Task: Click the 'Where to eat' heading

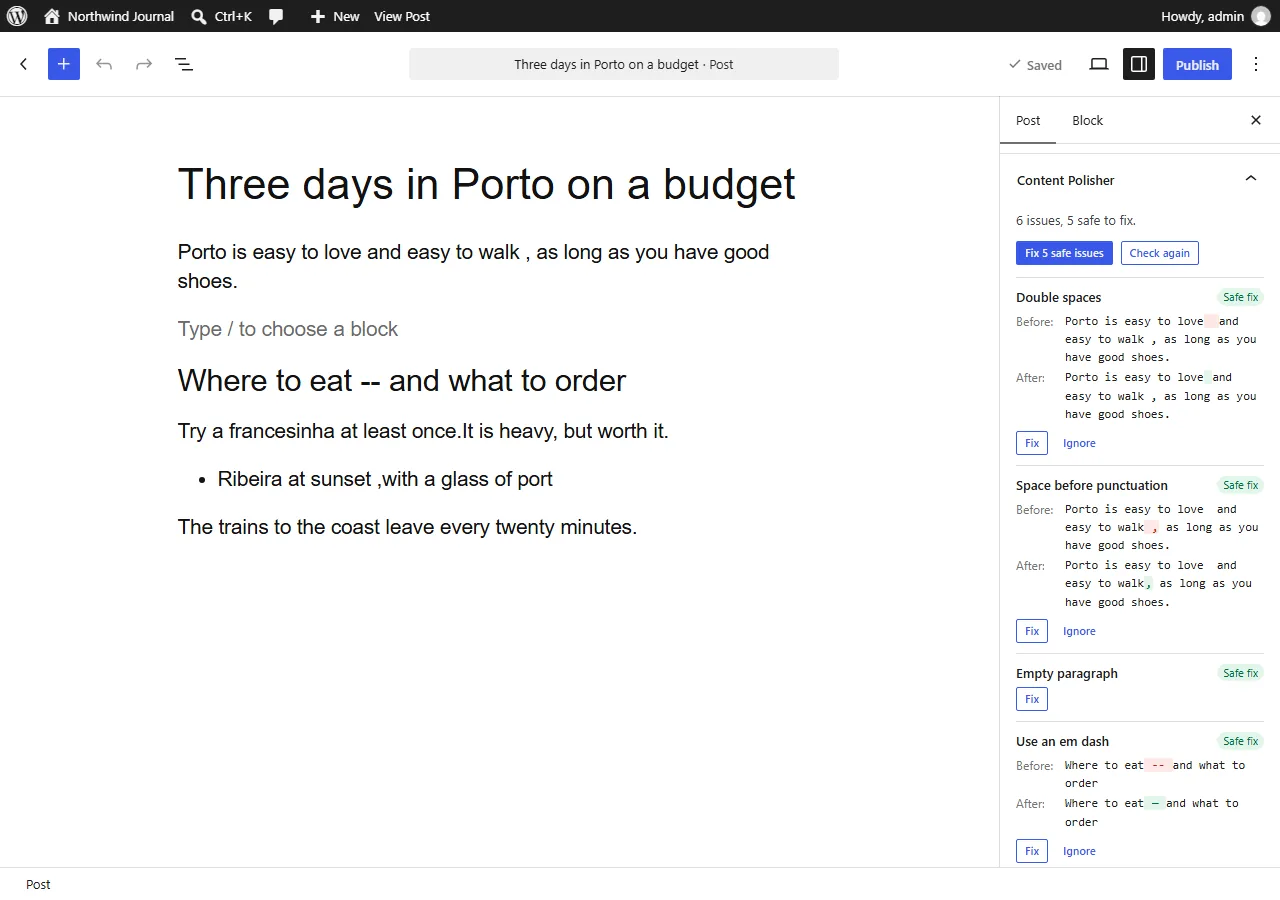Action: coord(402,380)
